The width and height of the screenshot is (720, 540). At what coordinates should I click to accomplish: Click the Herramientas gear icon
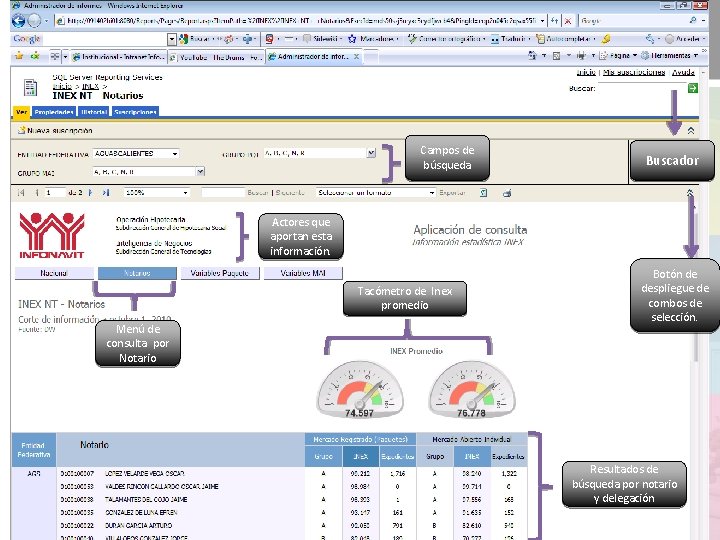point(645,56)
